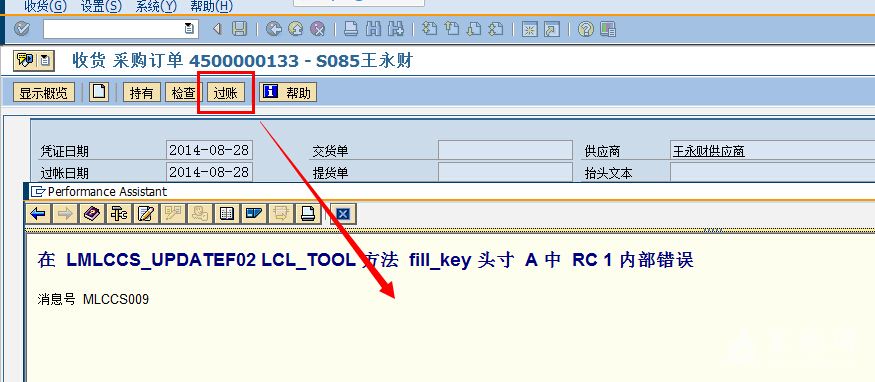875x382 pixels.
Task: Click the Create New Session icon
Action: pos(529,29)
